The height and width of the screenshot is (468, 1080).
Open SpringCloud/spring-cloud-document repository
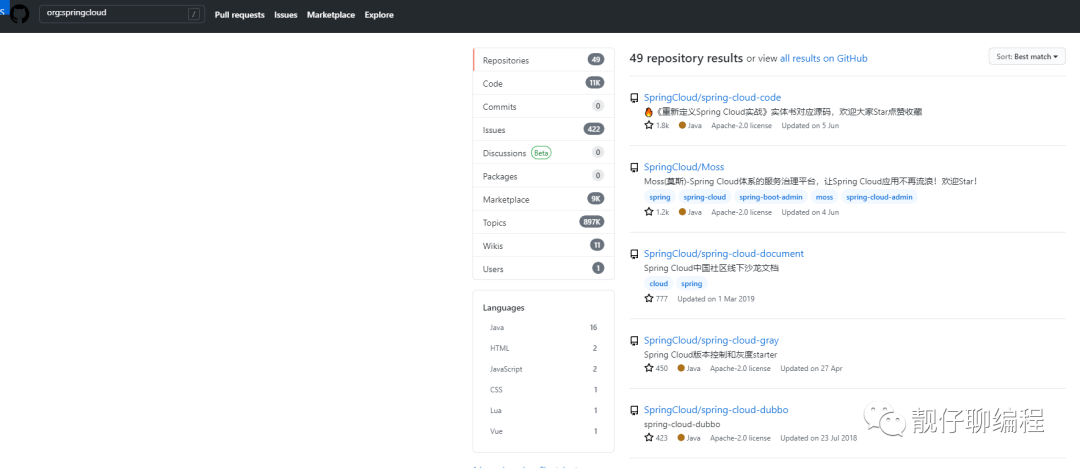(x=724, y=254)
